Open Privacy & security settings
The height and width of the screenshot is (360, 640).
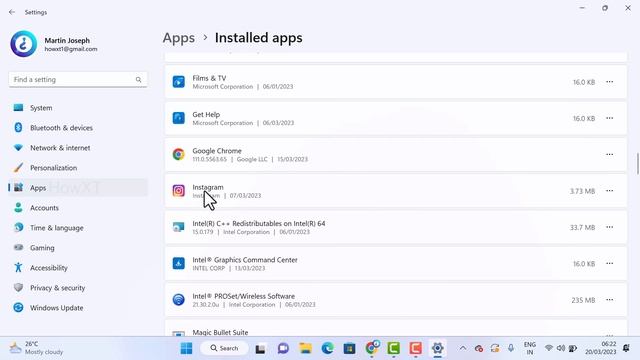pyautogui.click(x=78, y=288)
